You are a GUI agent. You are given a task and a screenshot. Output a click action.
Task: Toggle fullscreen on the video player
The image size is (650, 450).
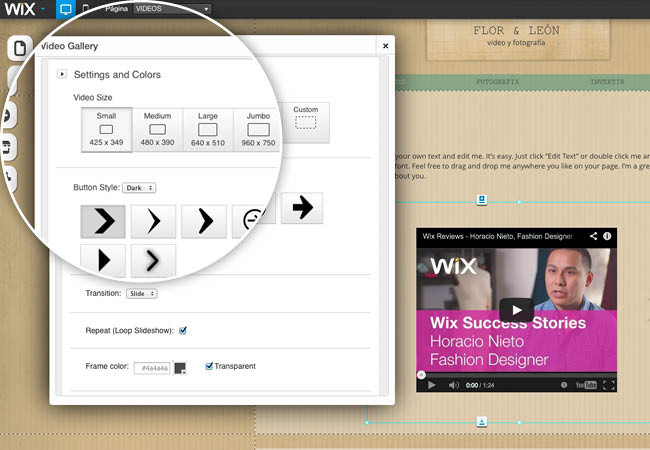tap(609, 385)
